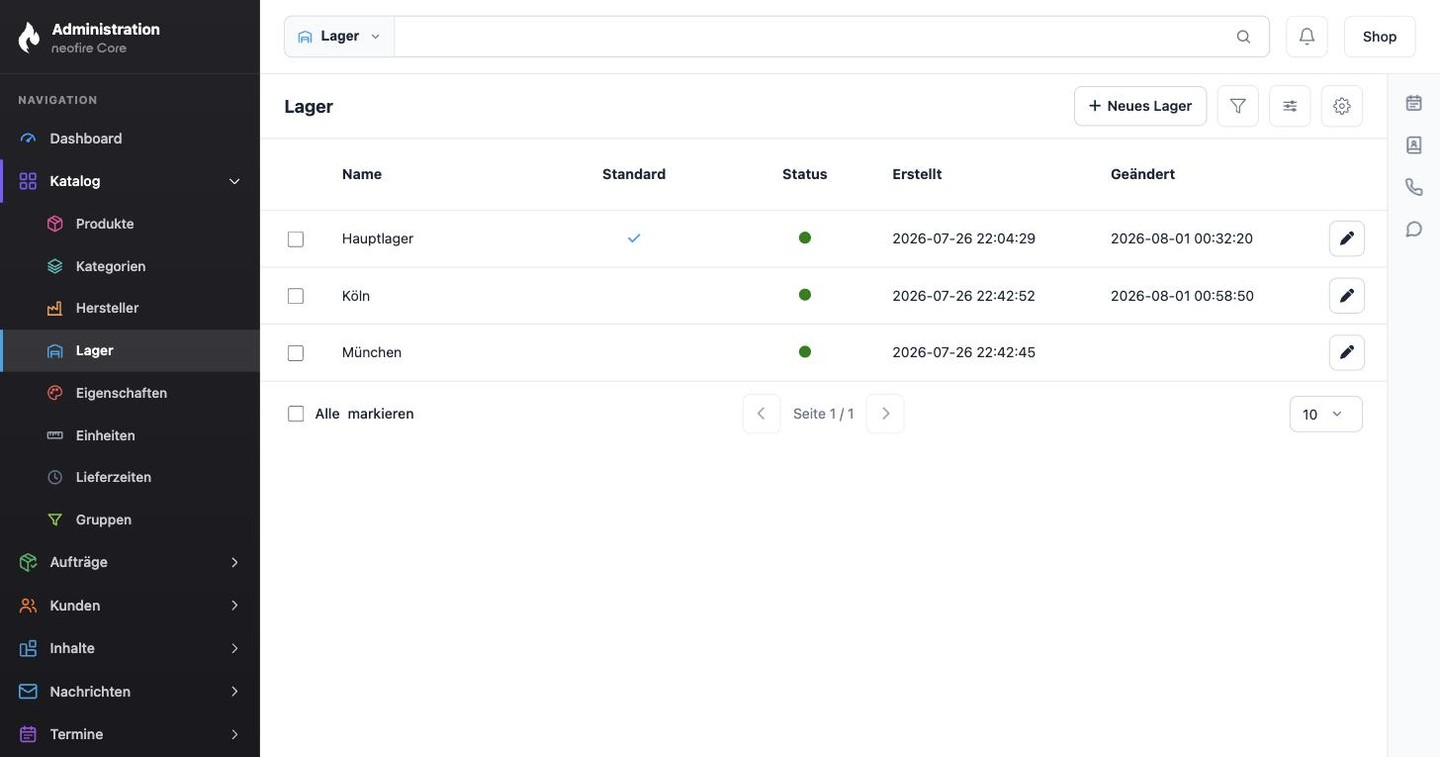Click the Shop button
Screen dimensions: 1440x757
(x=1379, y=36)
